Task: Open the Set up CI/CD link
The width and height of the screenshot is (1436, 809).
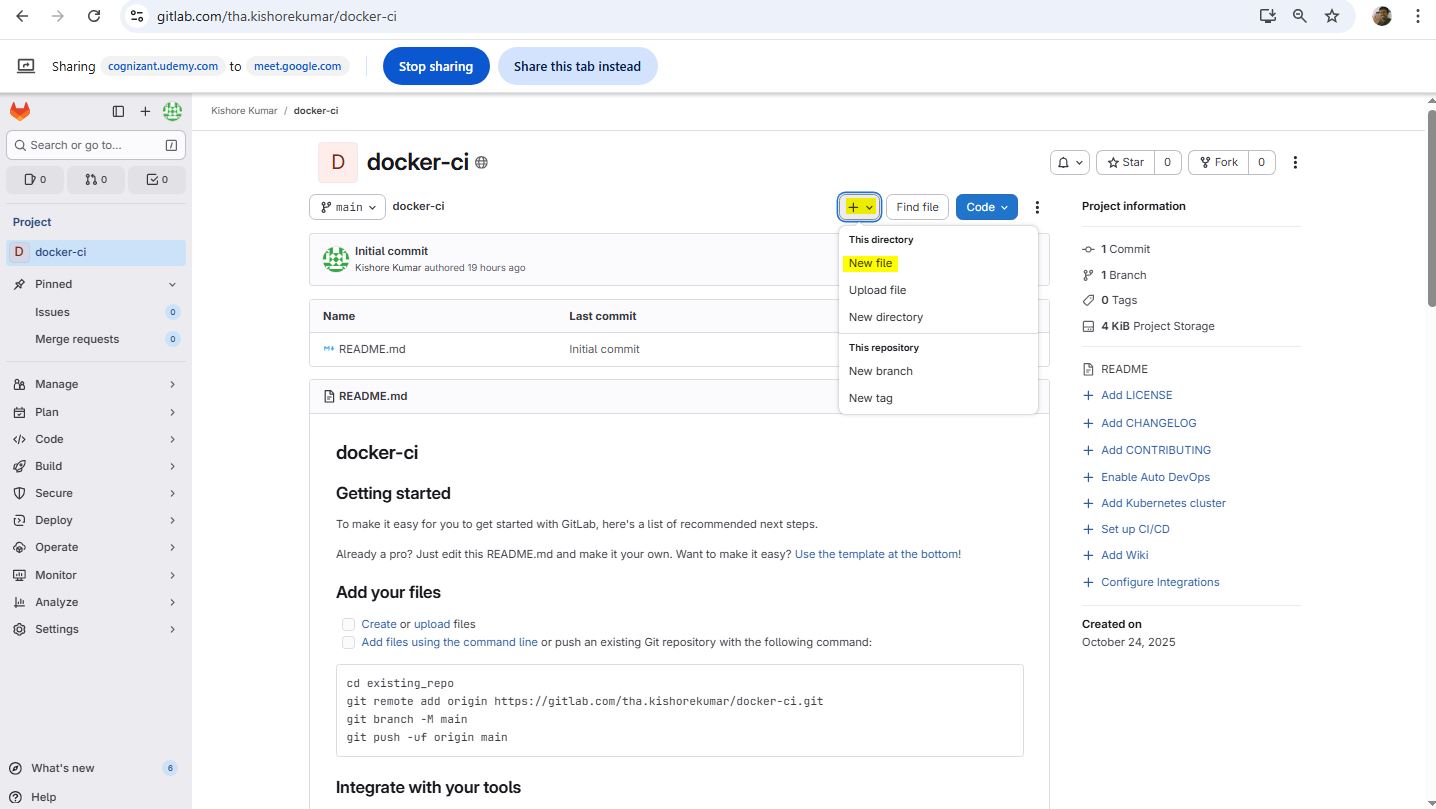Action: pos(1135,529)
